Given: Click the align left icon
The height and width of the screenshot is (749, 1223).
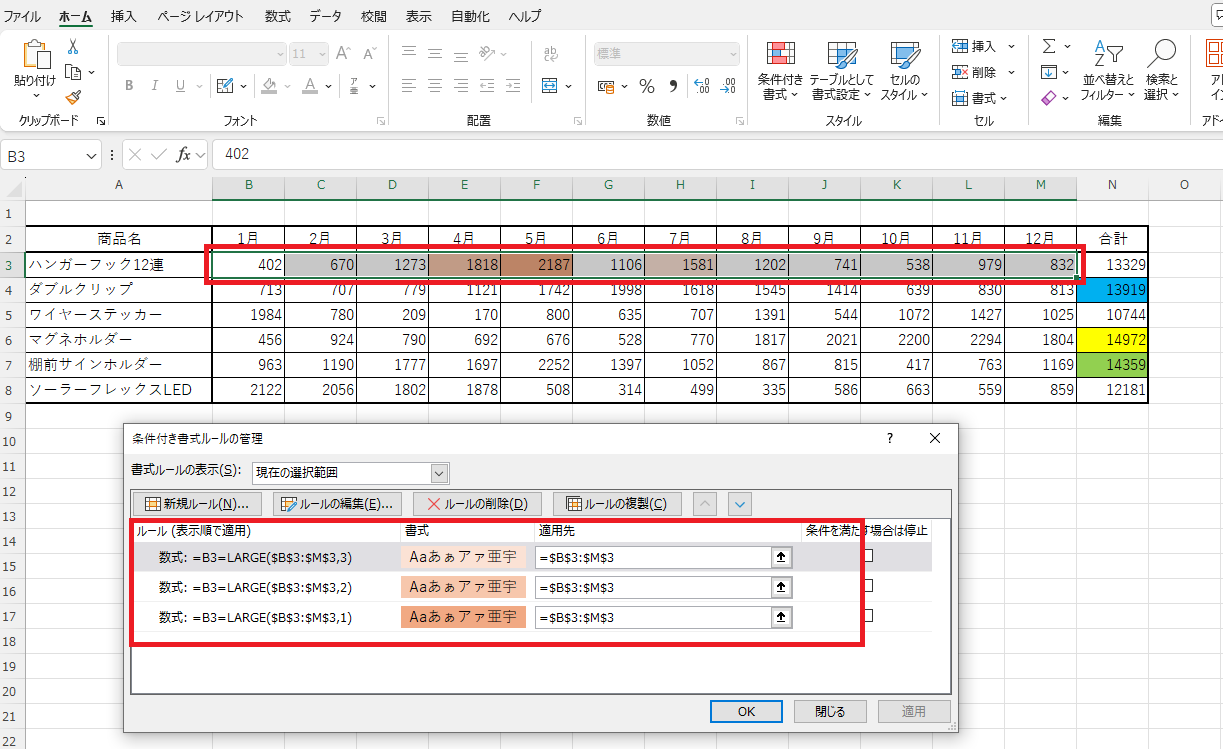Looking at the screenshot, I should [408, 86].
